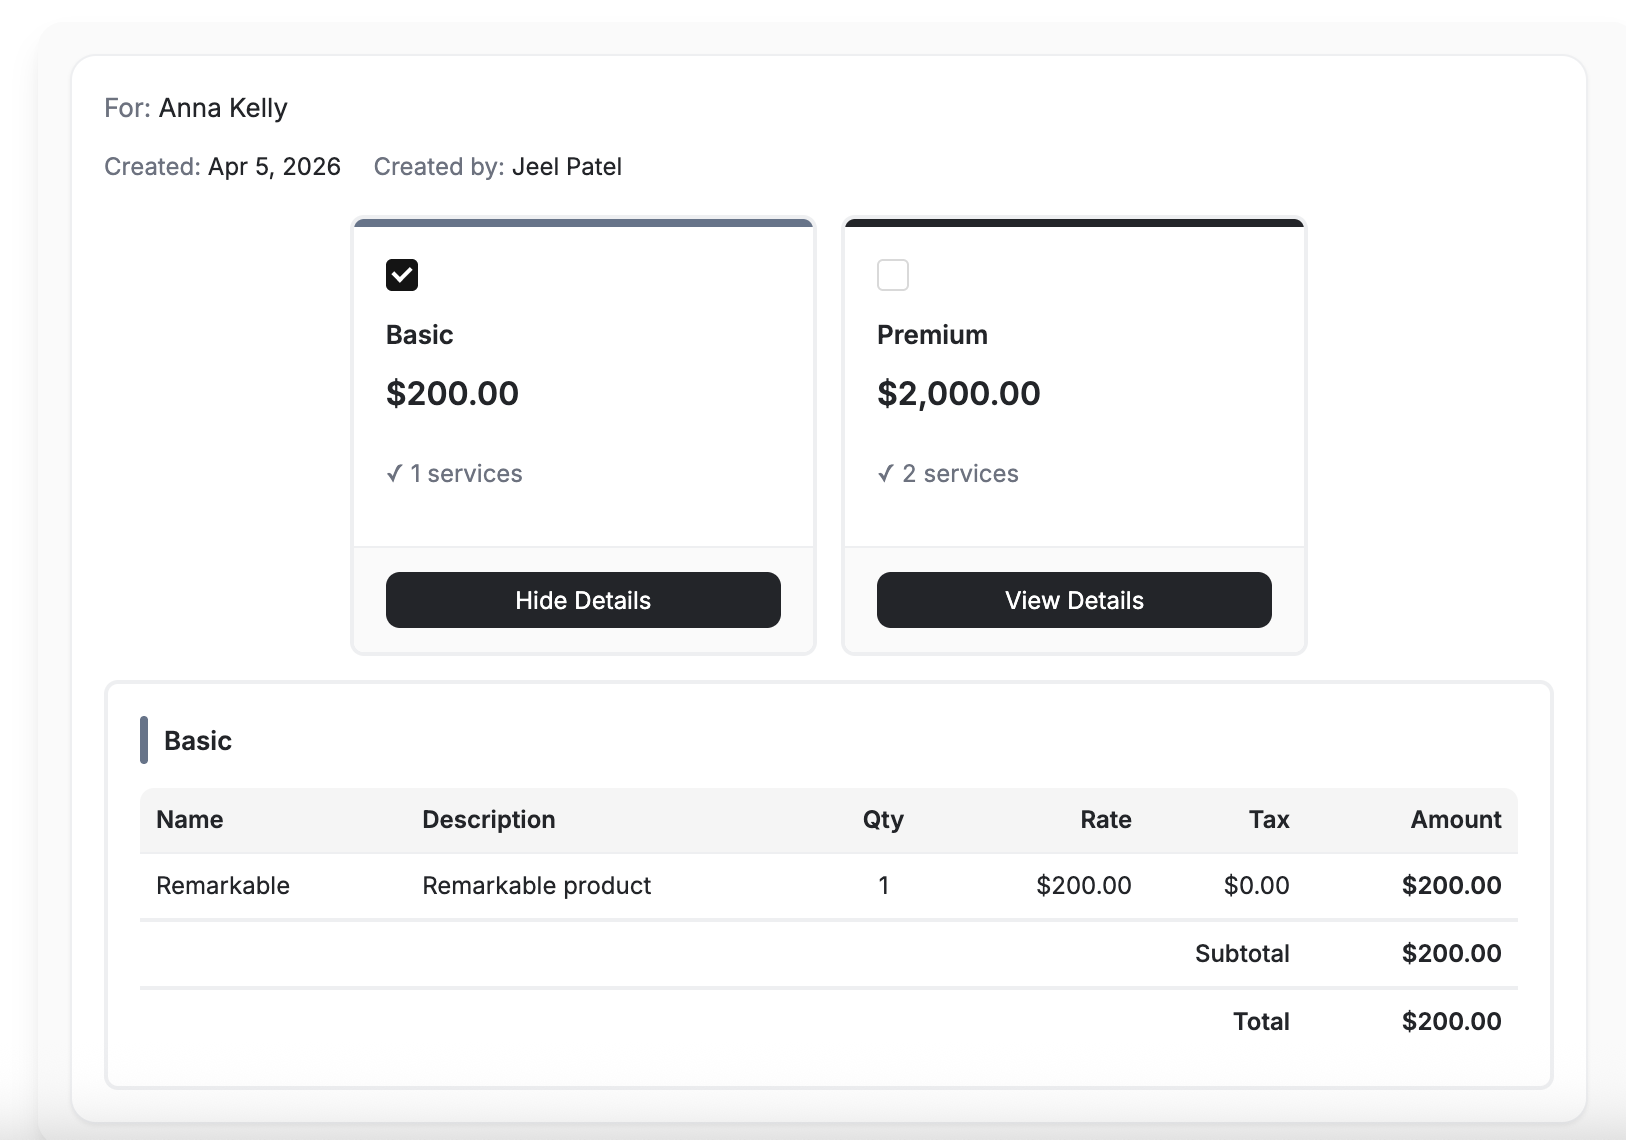This screenshot has height=1140, width=1626.
Task: Click the Rate column header
Action: [x=1106, y=820]
